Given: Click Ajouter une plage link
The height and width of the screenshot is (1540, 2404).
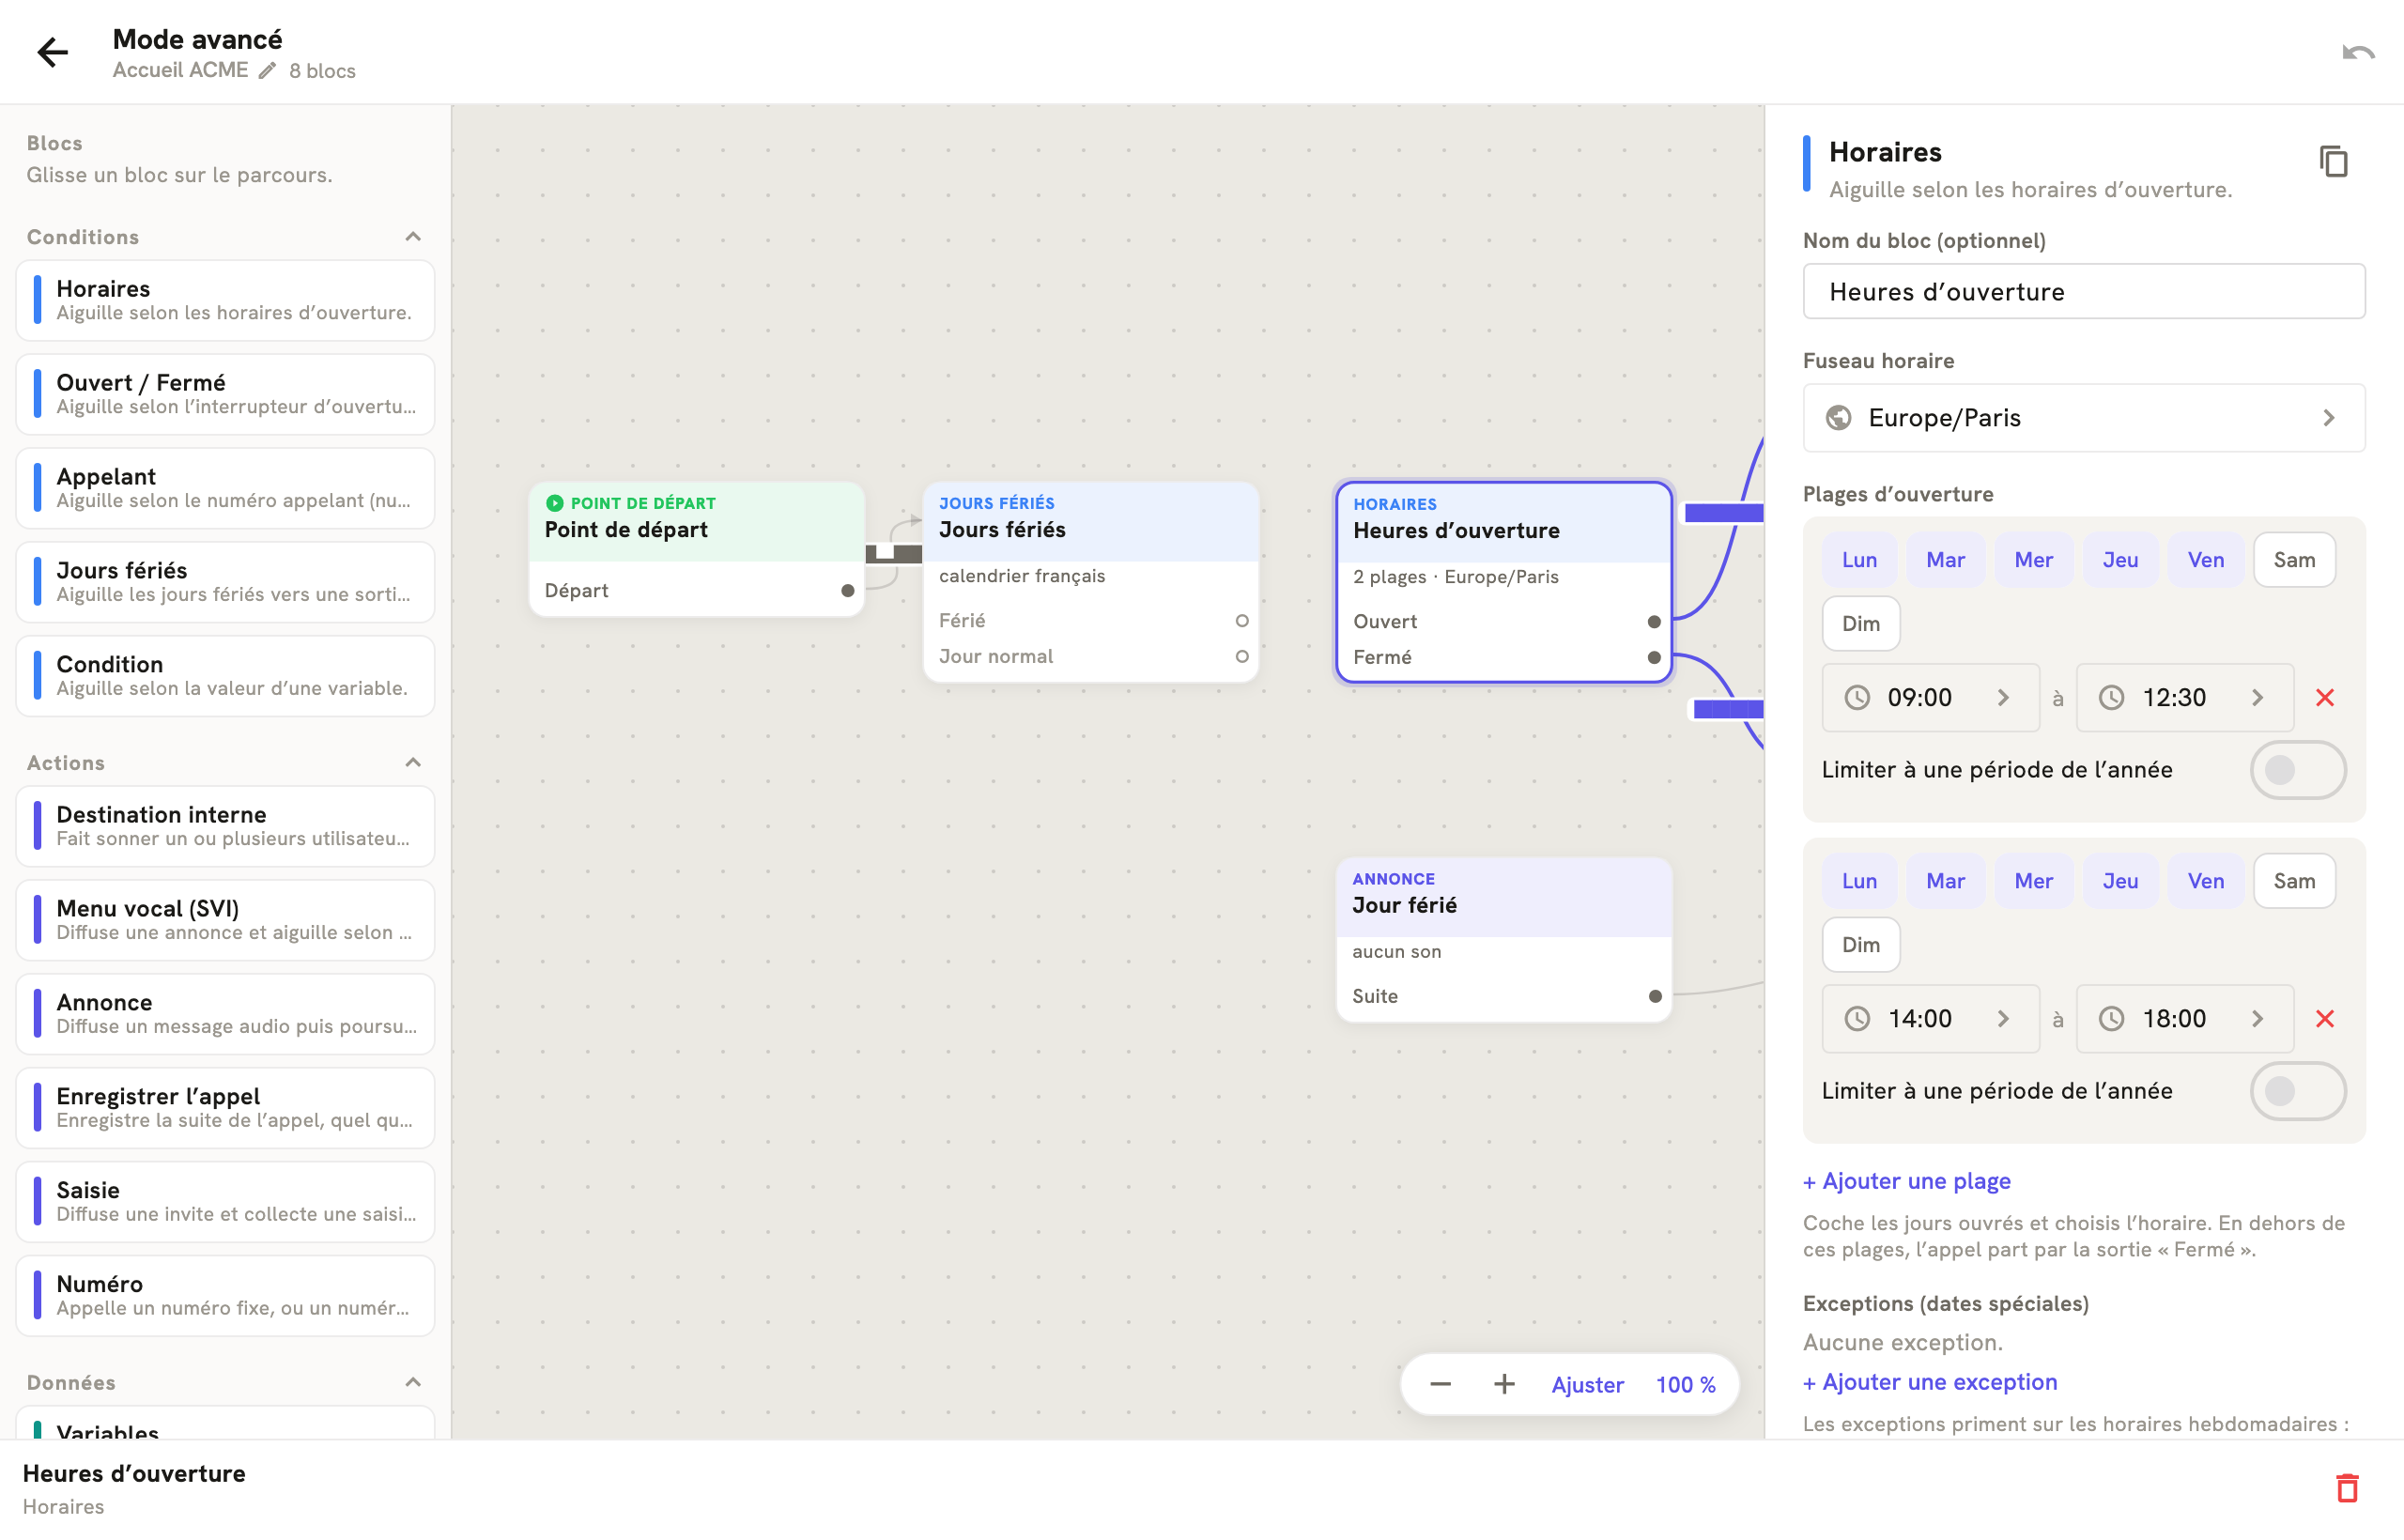Looking at the screenshot, I should click(x=1906, y=1182).
